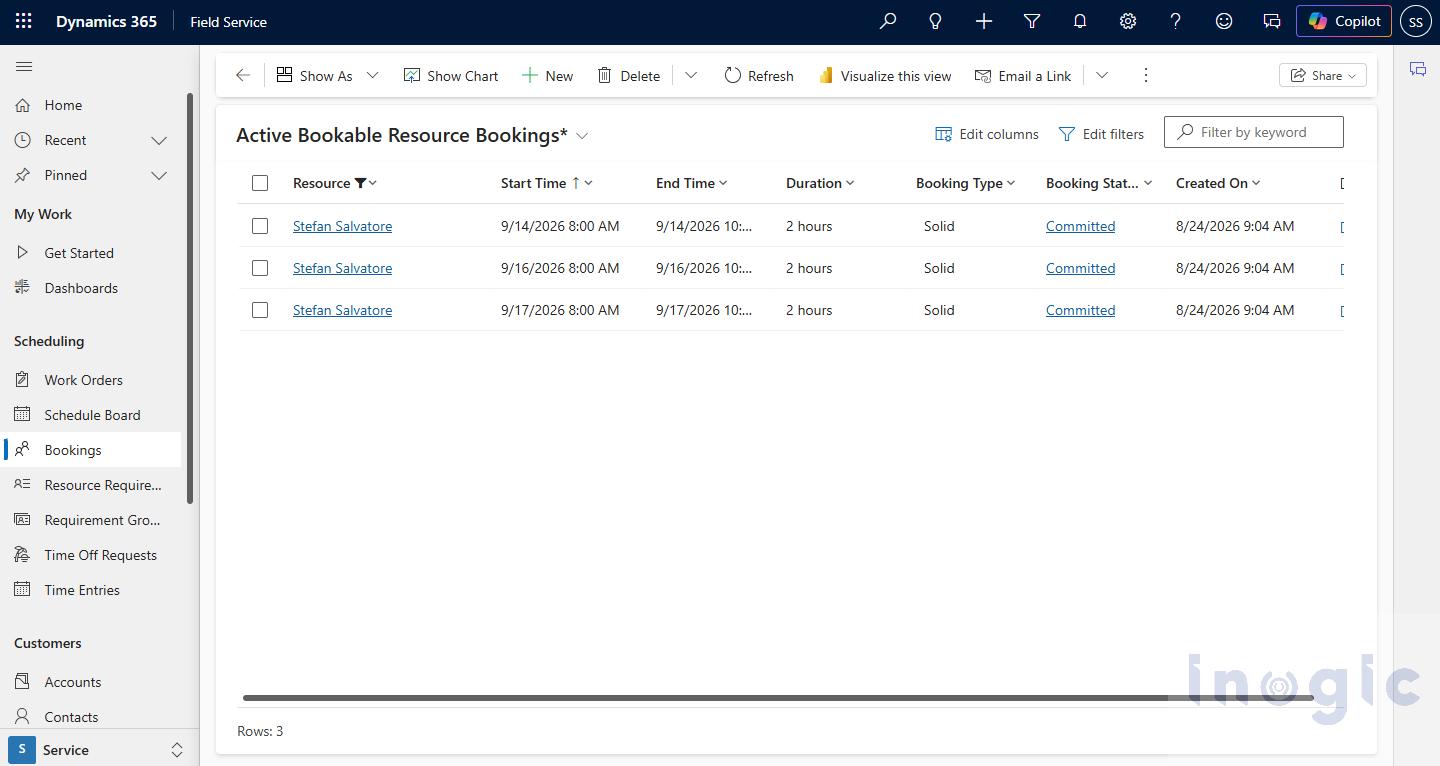Open more commands vertical ellipsis
The width and height of the screenshot is (1440, 766).
click(1146, 75)
